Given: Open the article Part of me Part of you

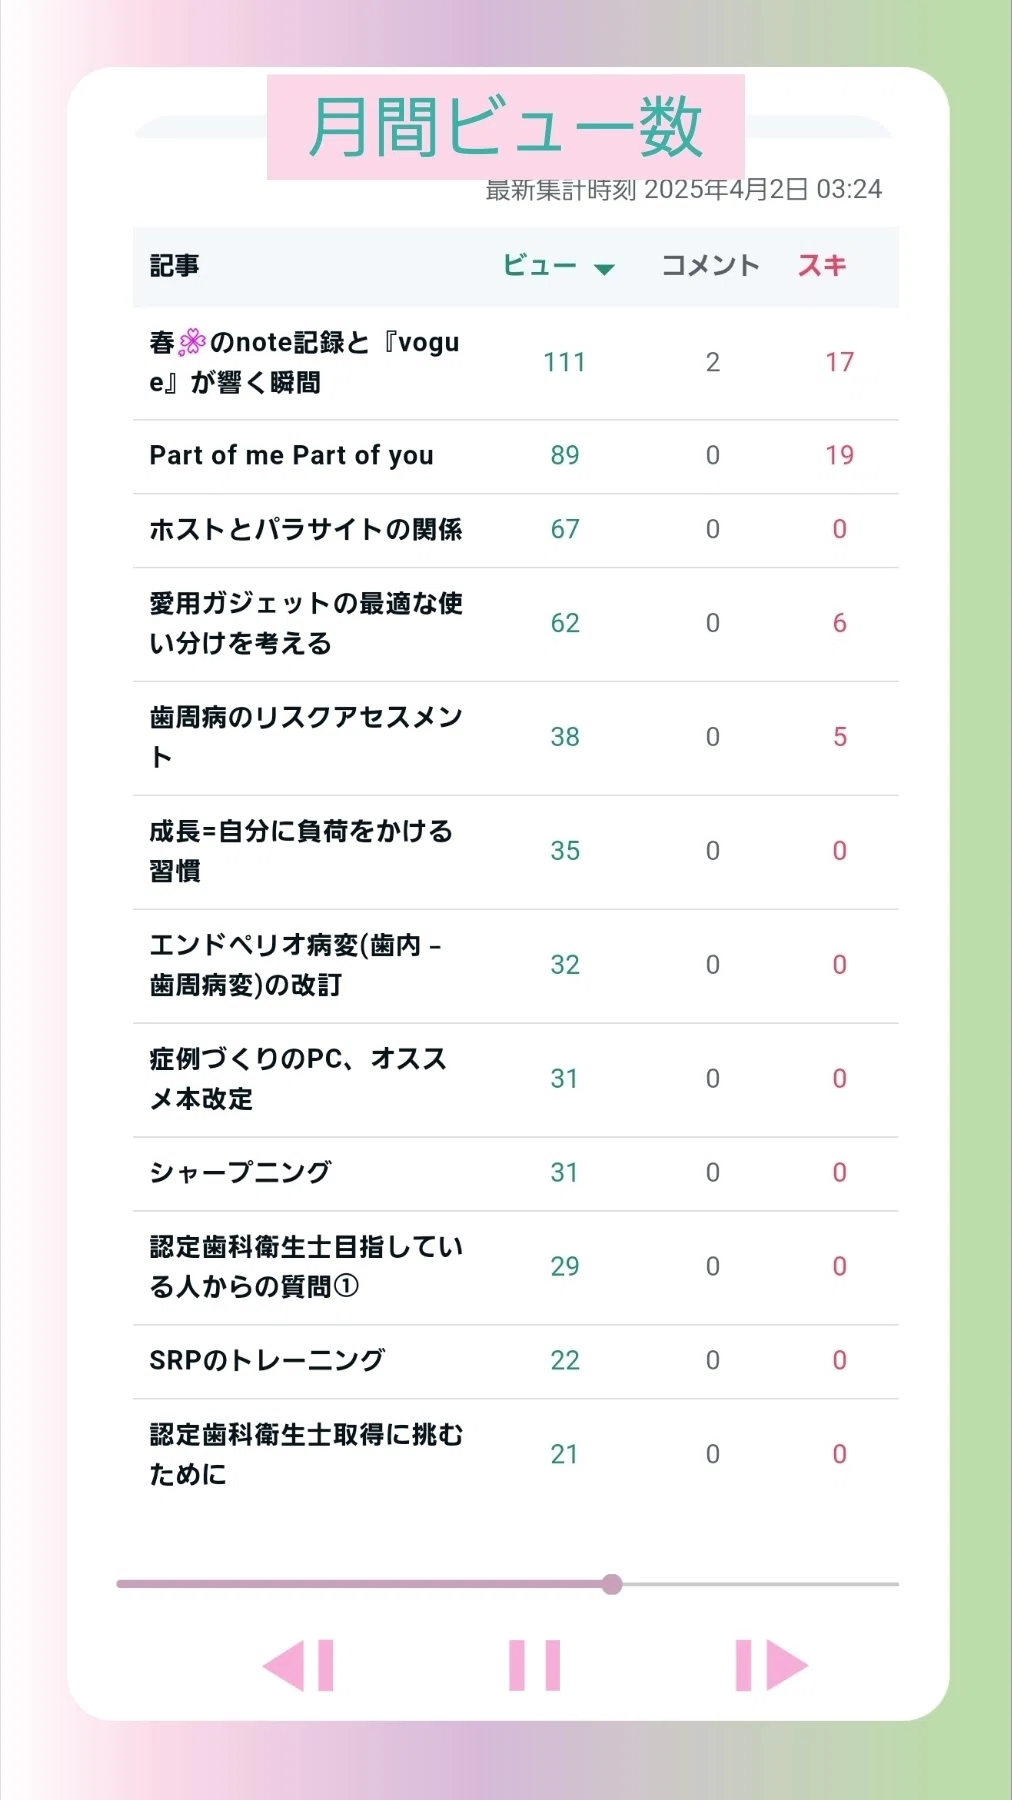Looking at the screenshot, I should [x=291, y=456].
